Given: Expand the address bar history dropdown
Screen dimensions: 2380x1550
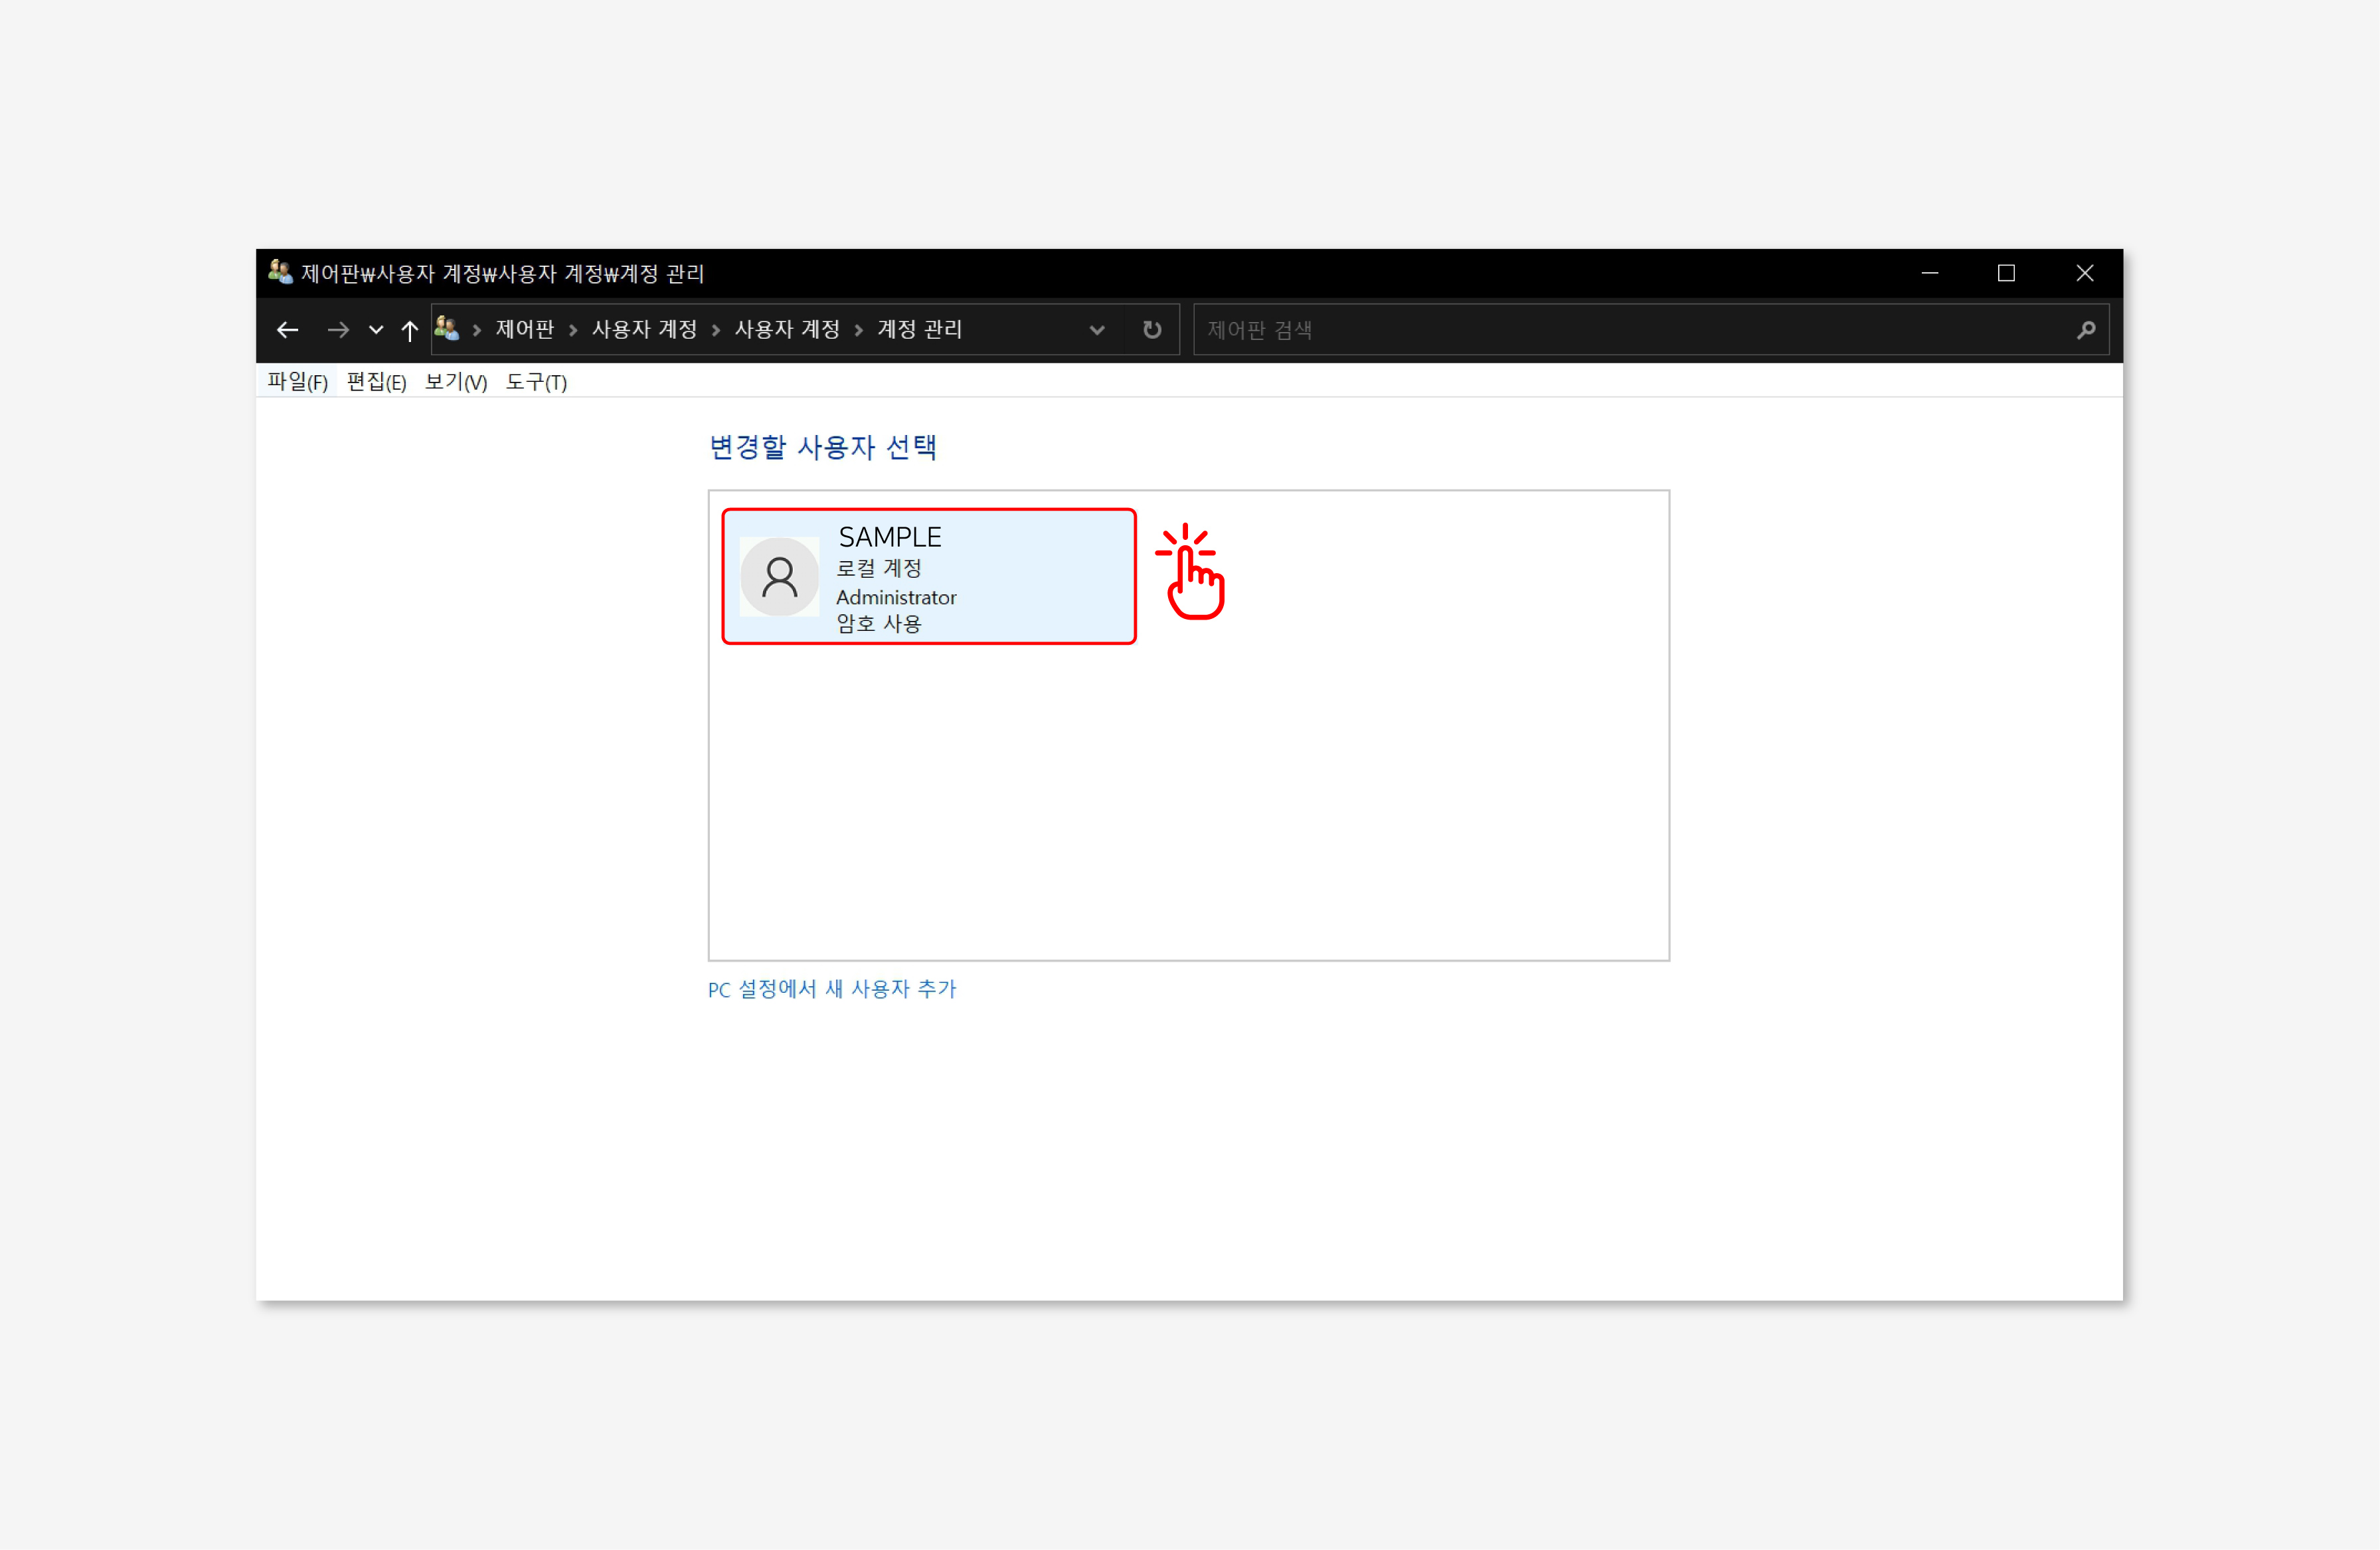Looking at the screenshot, I should click(x=1097, y=330).
